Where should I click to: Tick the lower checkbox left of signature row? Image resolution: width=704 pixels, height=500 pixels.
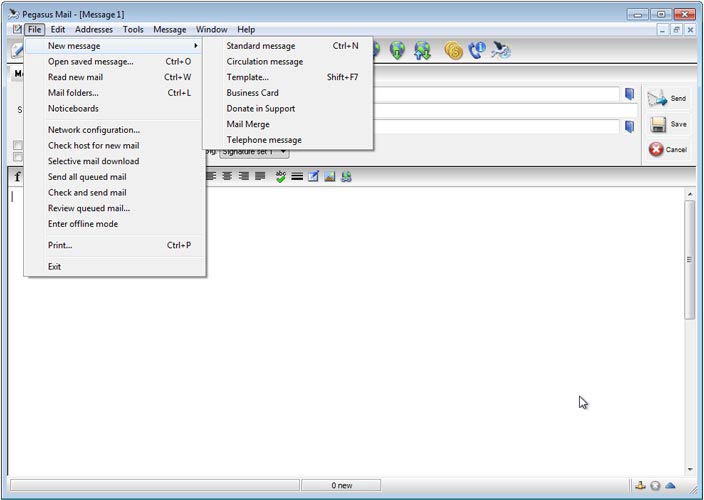click(x=18, y=157)
